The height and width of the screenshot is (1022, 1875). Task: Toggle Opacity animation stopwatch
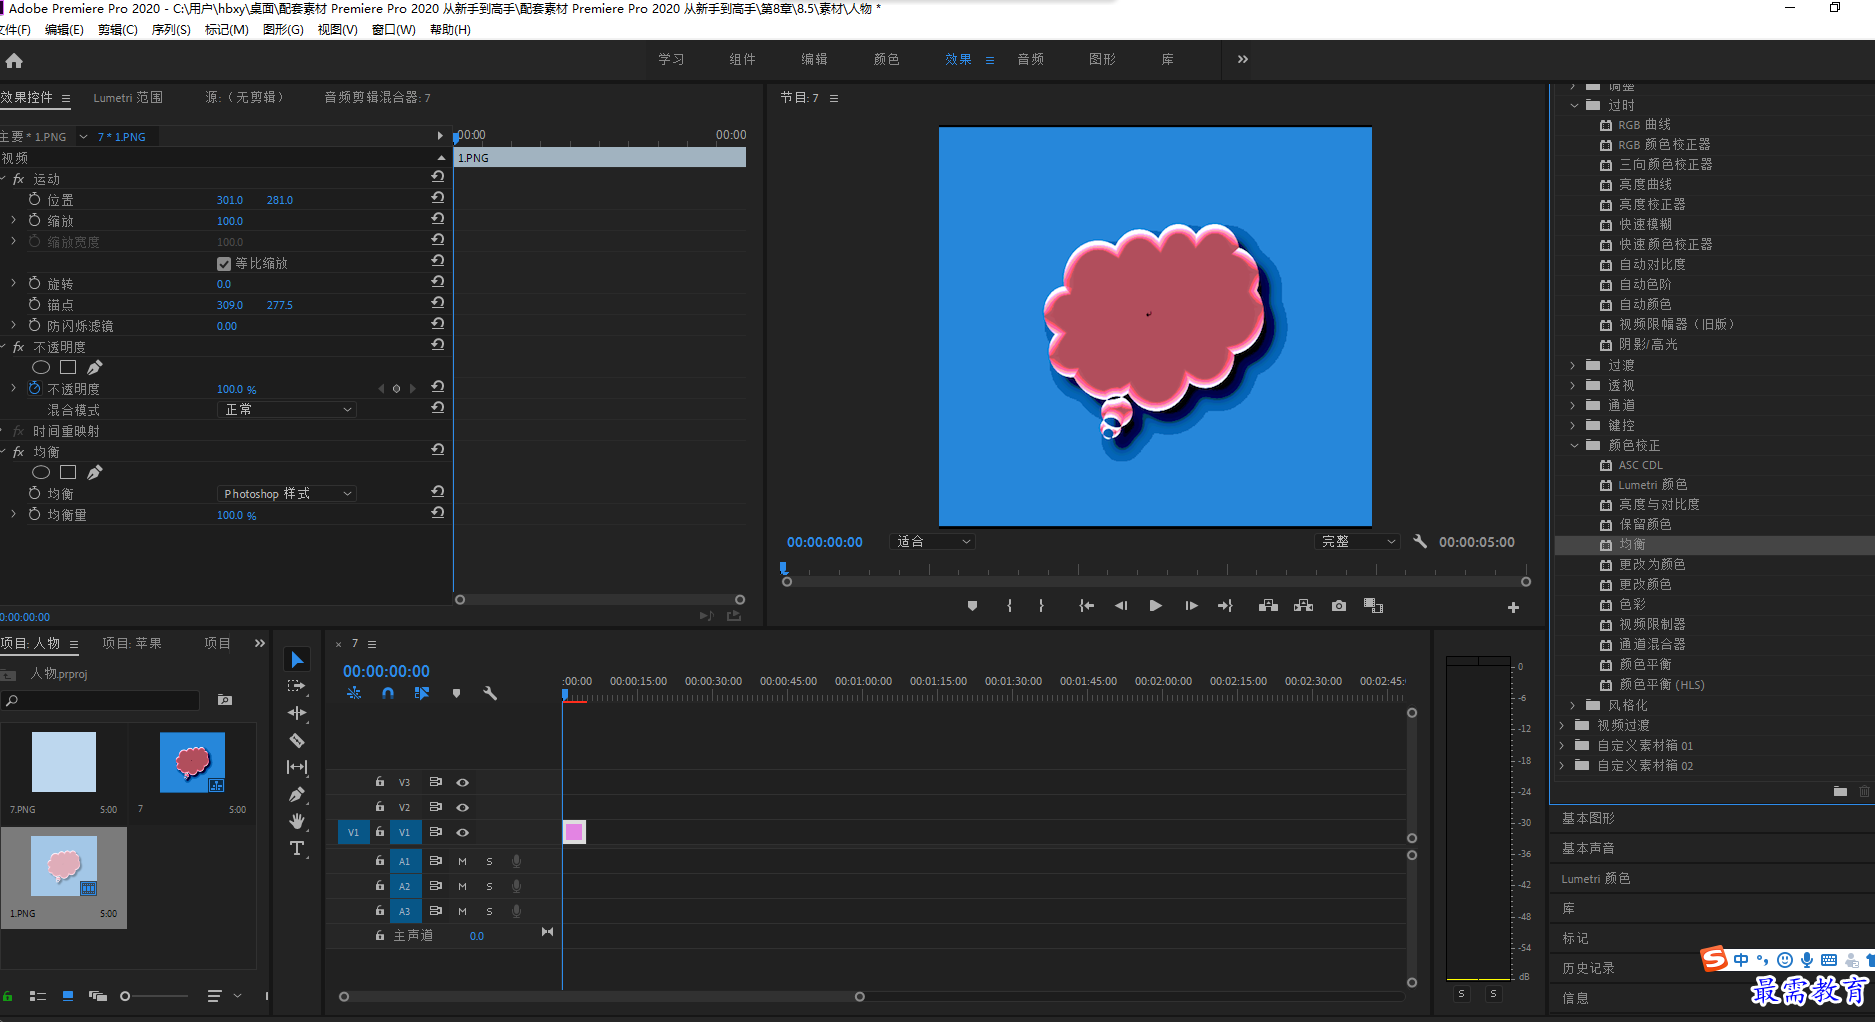[x=35, y=388]
